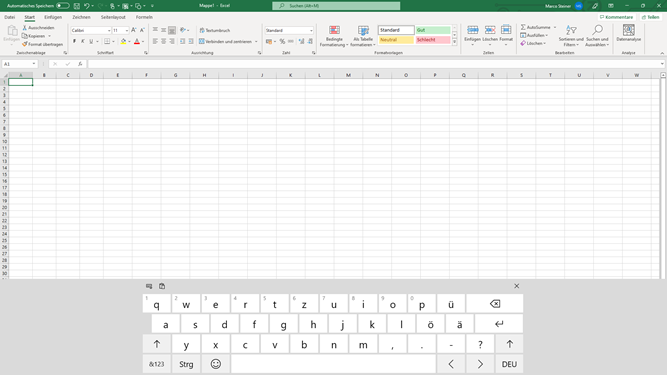Switch keyboard to &123 symbols
Viewport: 667px width, 375px height.
[x=157, y=364]
